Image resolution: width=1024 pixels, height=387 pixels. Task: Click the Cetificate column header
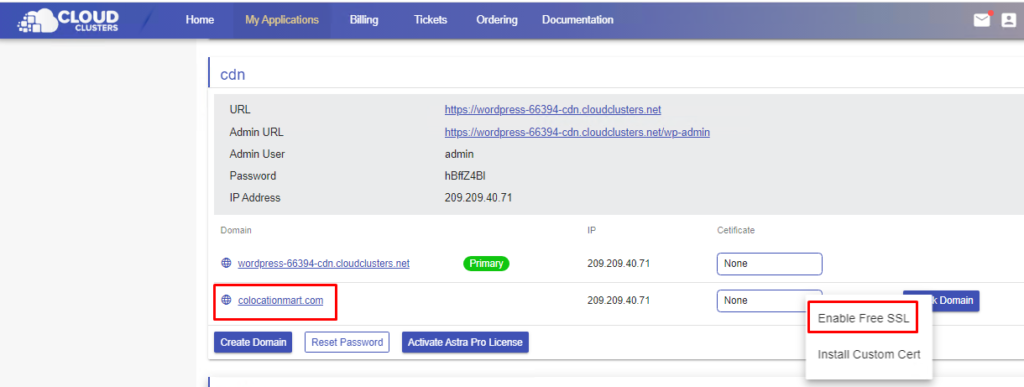point(735,230)
